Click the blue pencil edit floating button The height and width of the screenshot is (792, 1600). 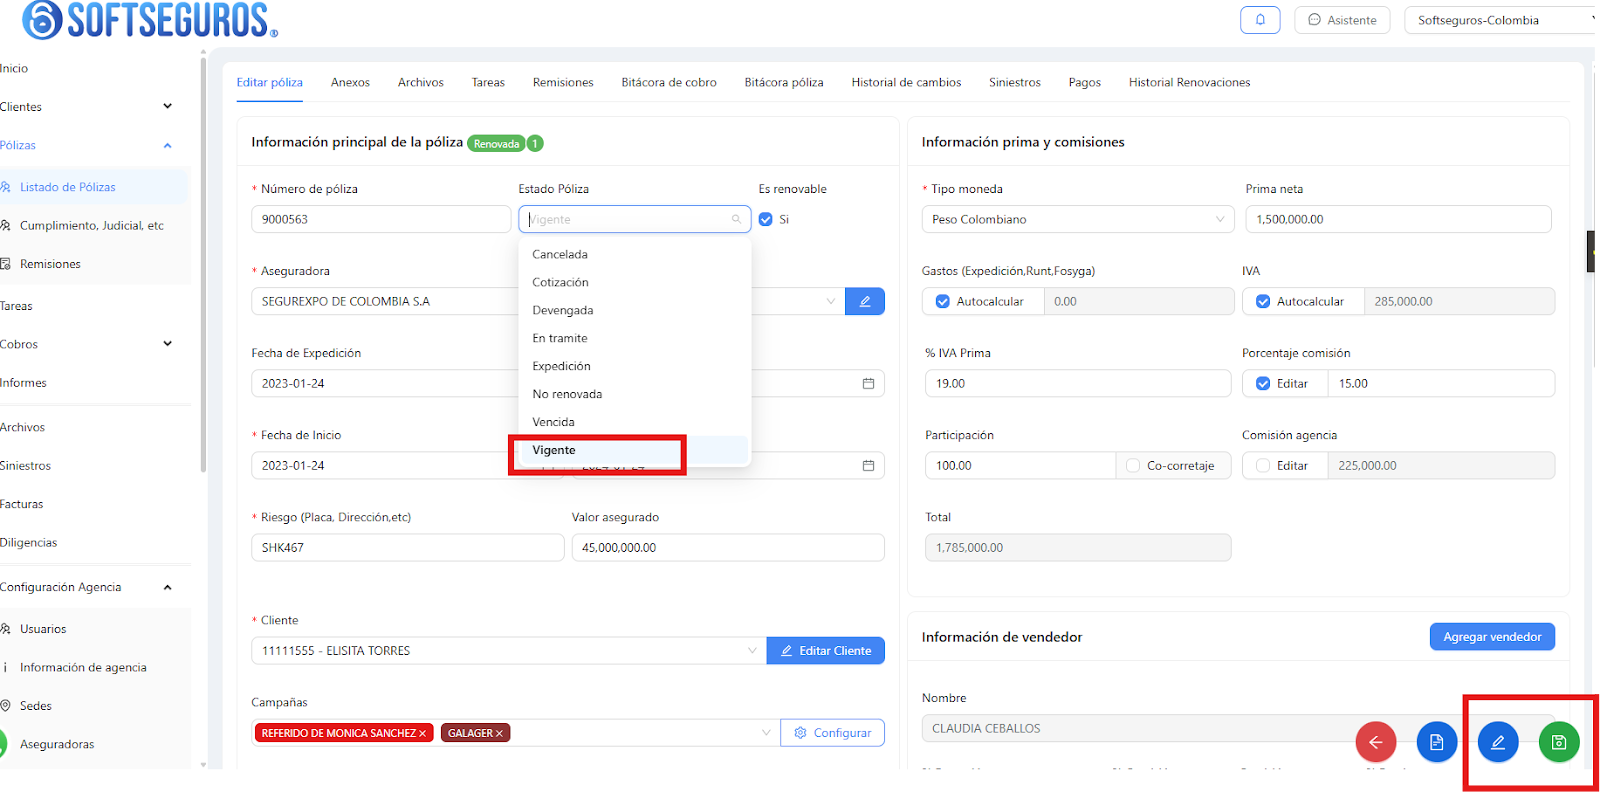(1498, 742)
